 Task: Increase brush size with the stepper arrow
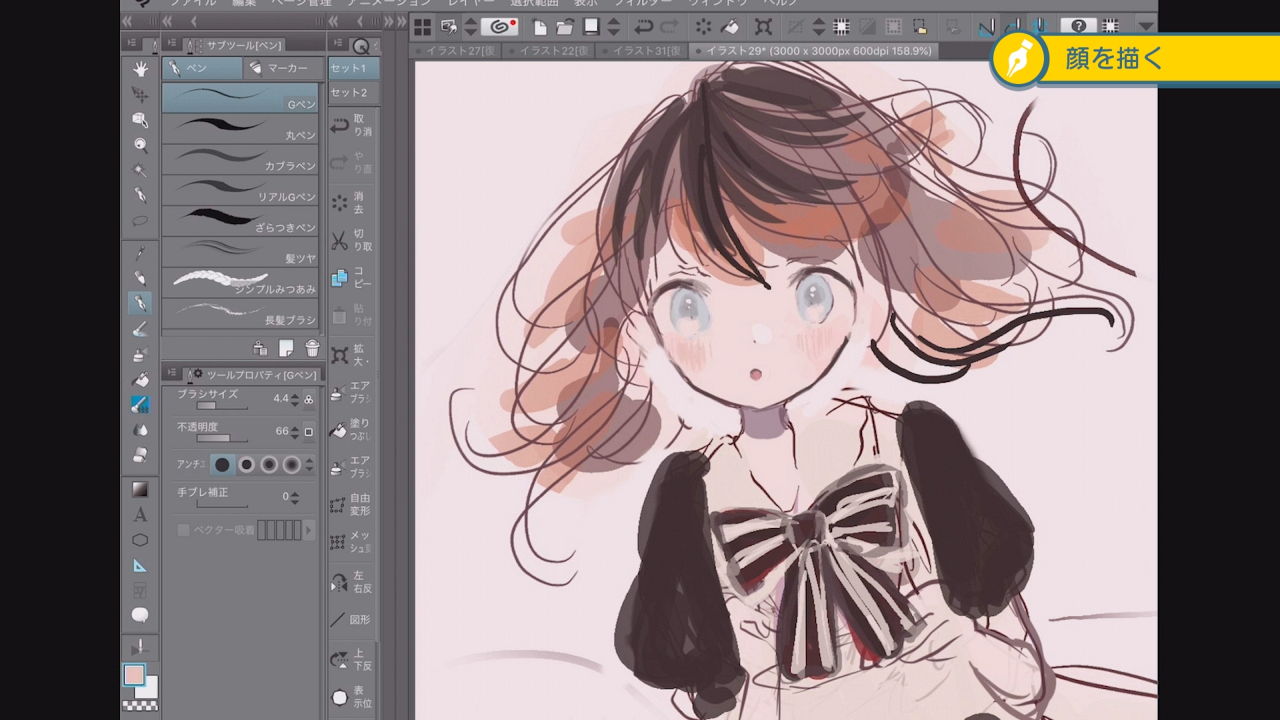coord(294,395)
